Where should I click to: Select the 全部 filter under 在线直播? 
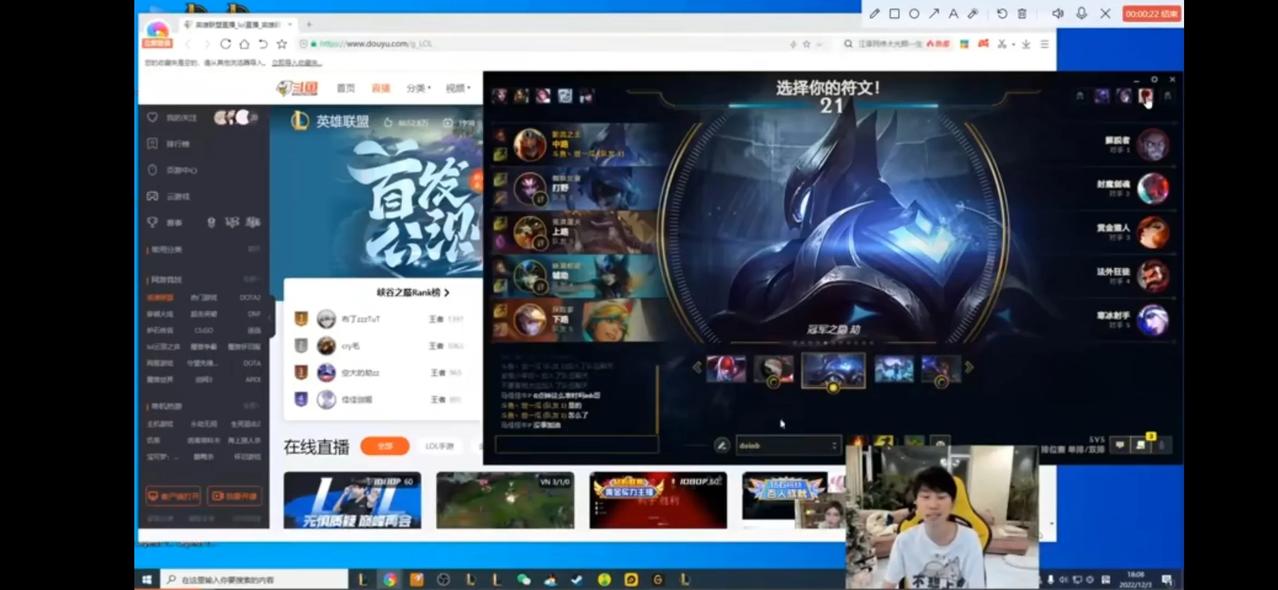385,446
